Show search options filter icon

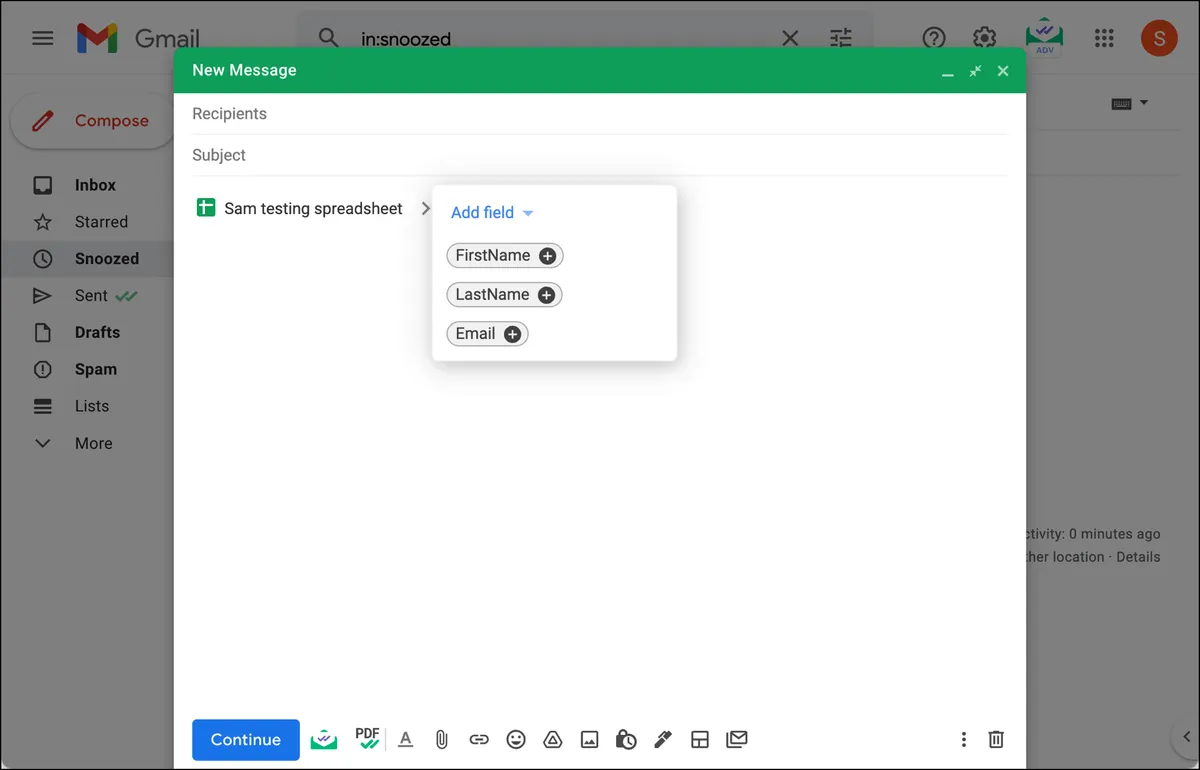pos(841,39)
